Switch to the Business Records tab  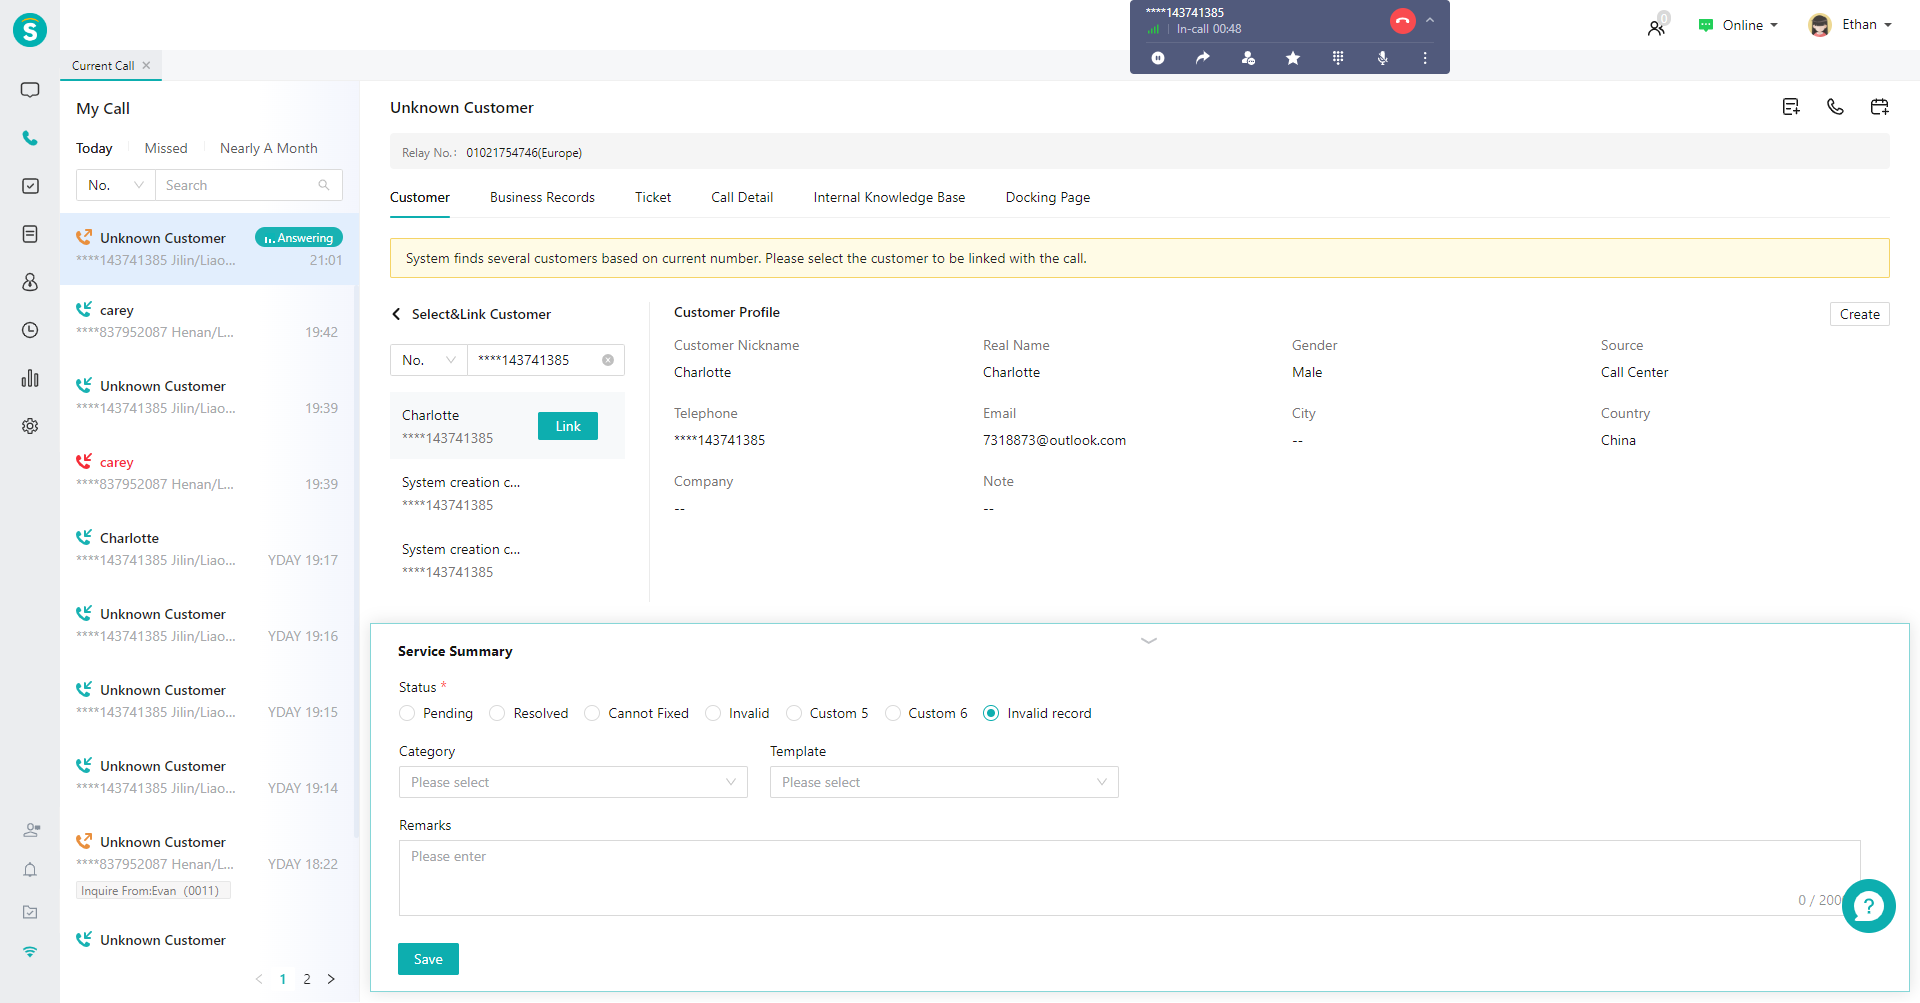pos(542,197)
